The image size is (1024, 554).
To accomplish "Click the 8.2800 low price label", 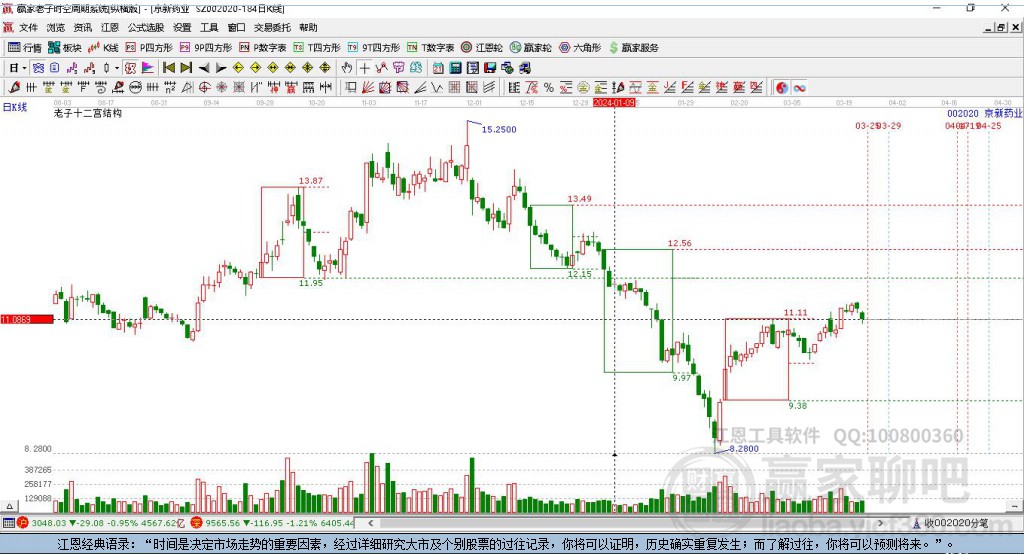I will 744,449.
